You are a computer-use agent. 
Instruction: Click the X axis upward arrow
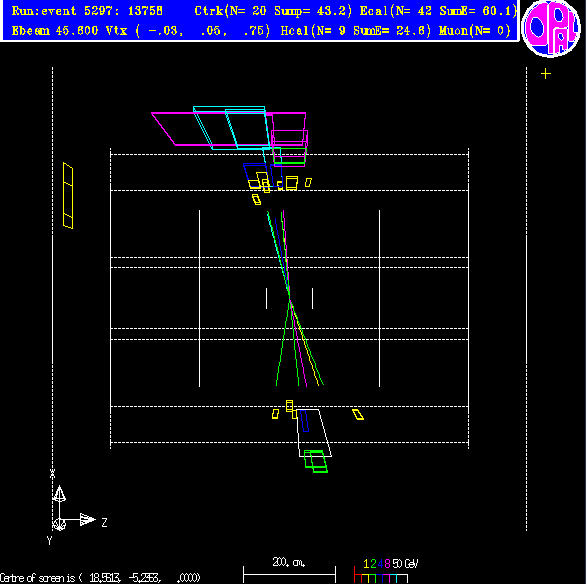(x=59, y=494)
